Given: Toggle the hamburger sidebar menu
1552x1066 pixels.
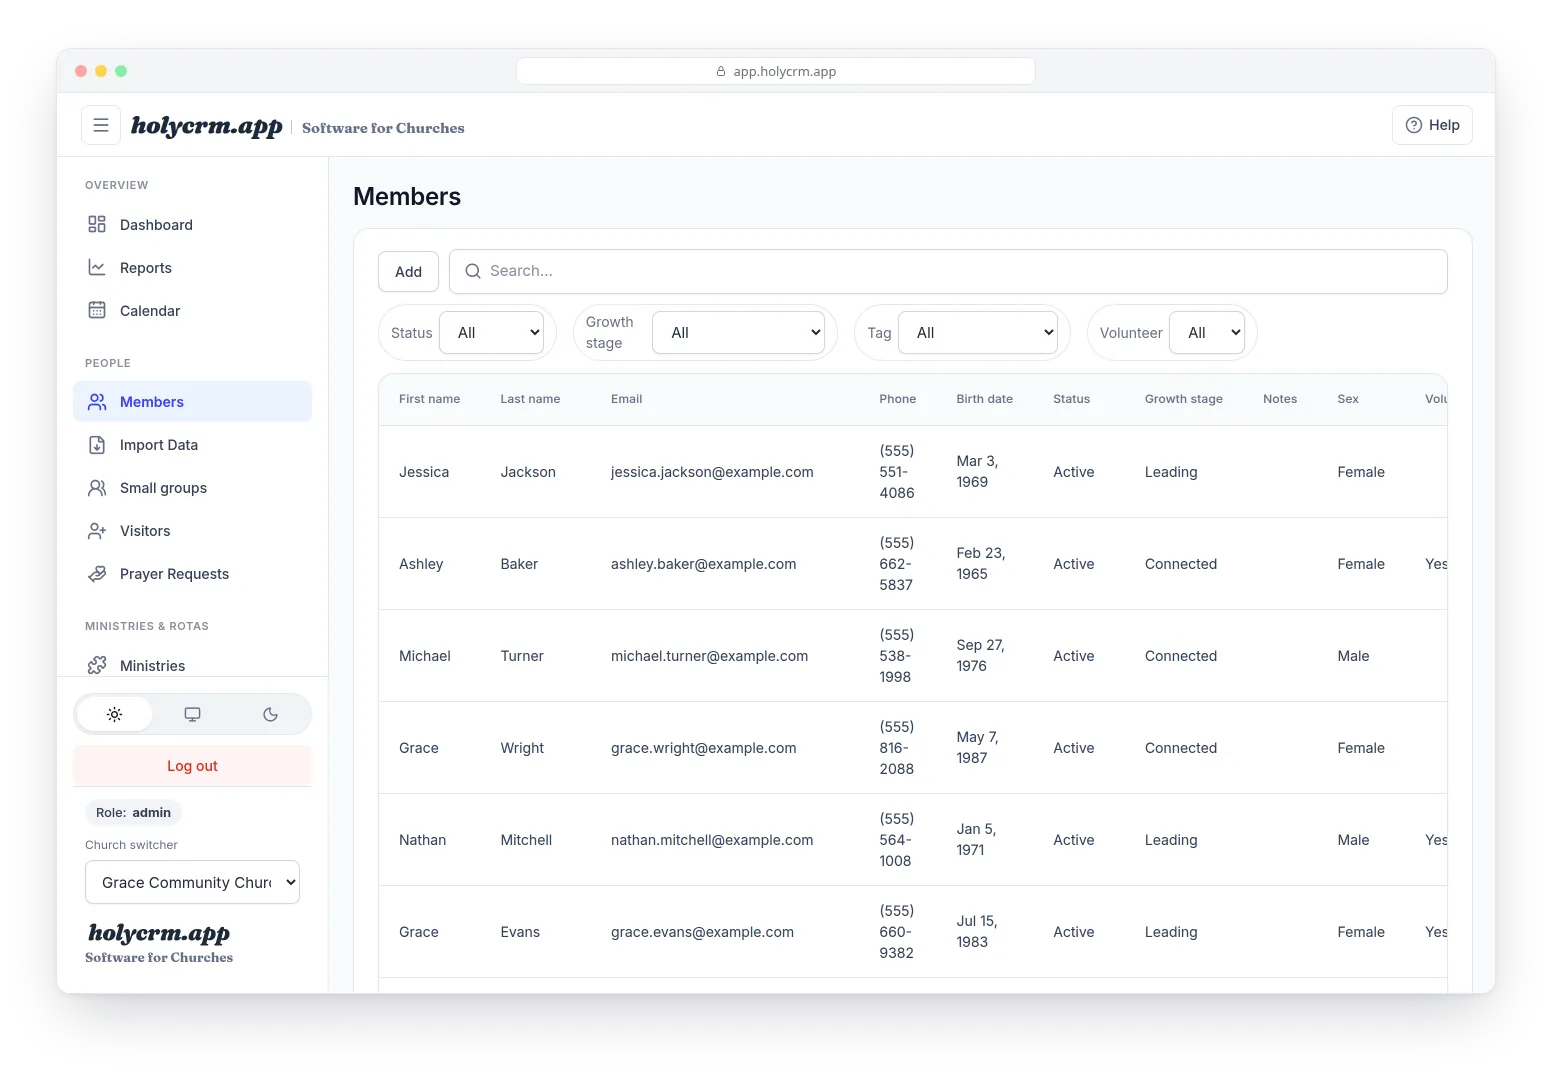Looking at the screenshot, I should (101, 125).
